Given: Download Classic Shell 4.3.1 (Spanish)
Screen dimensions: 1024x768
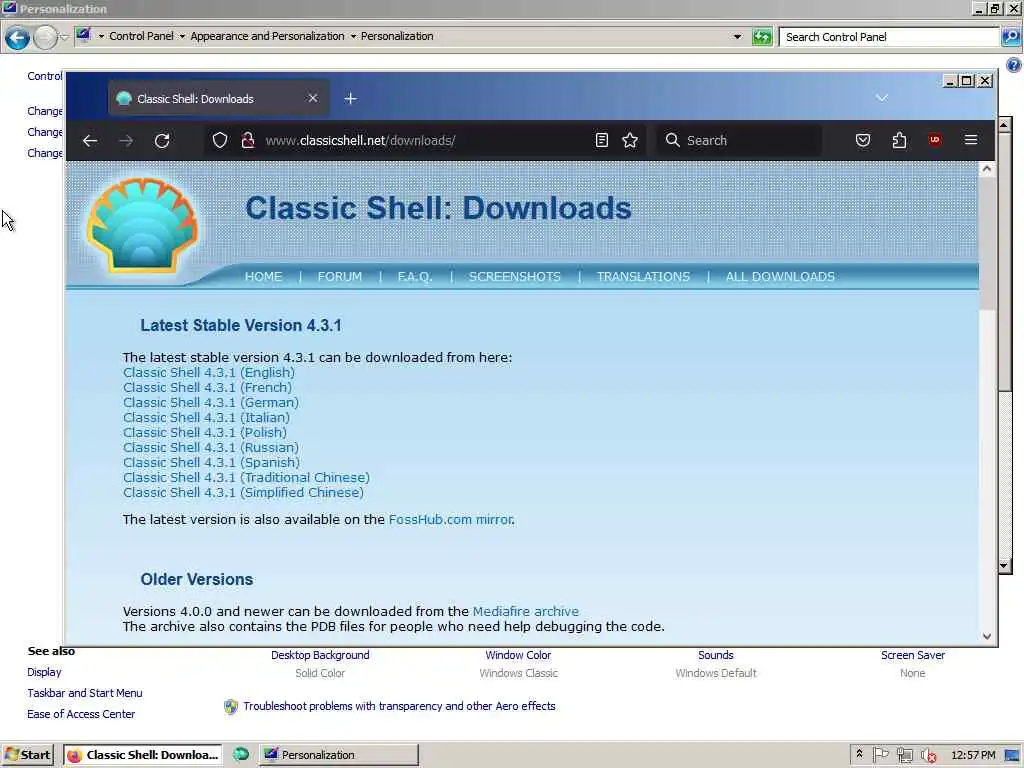Looking at the screenshot, I should tap(212, 462).
